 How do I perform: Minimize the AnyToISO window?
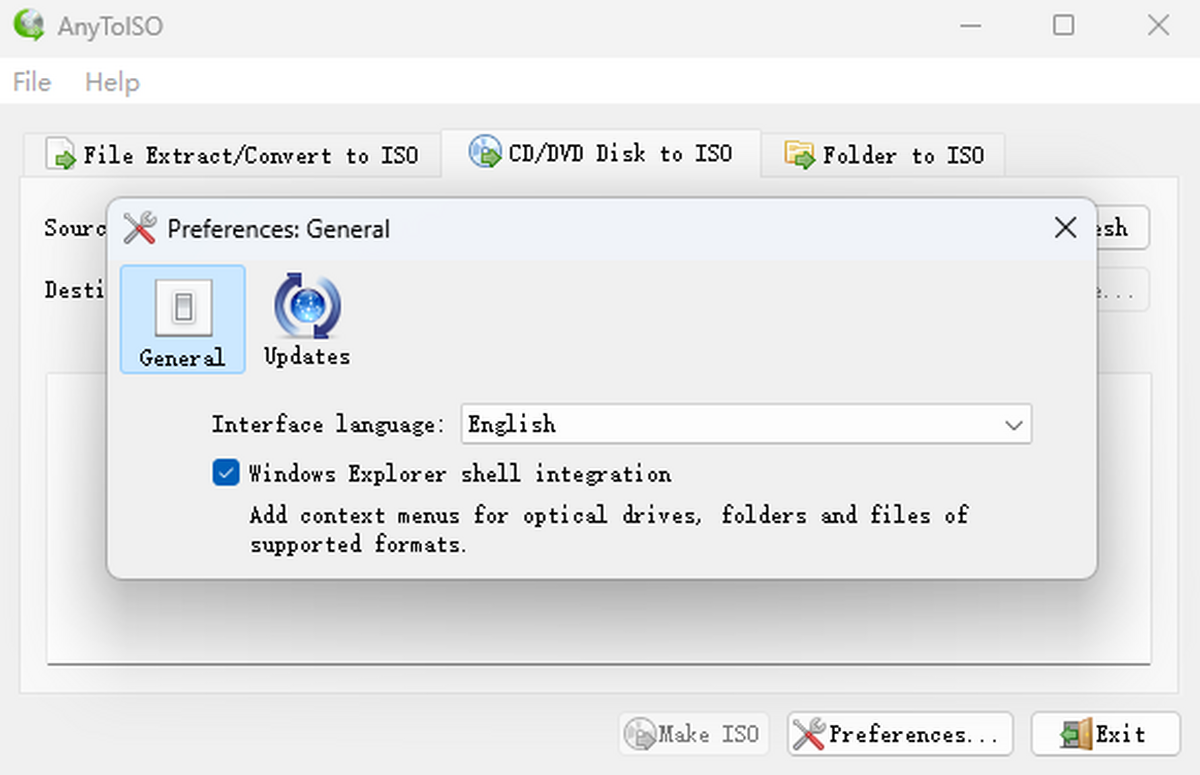pyautogui.click(x=969, y=26)
